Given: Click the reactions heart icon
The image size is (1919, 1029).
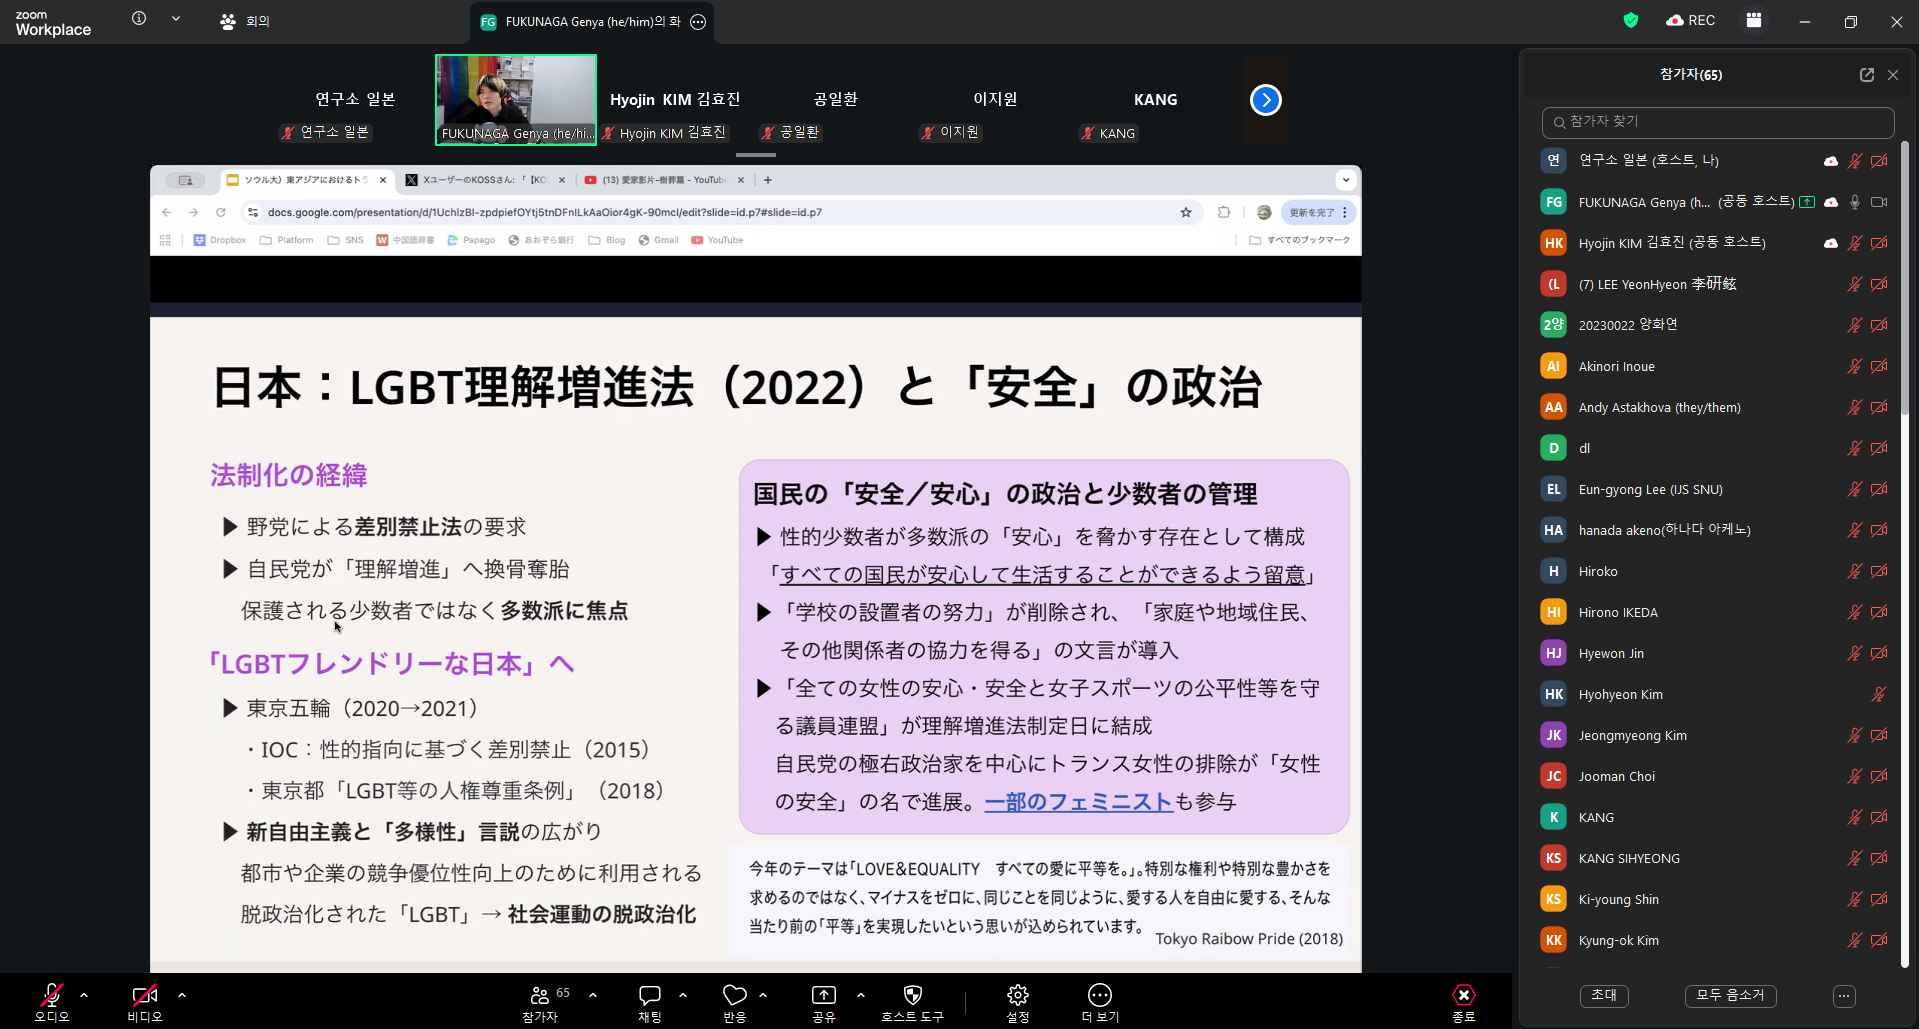Looking at the screenshot, I should (735, 995).
